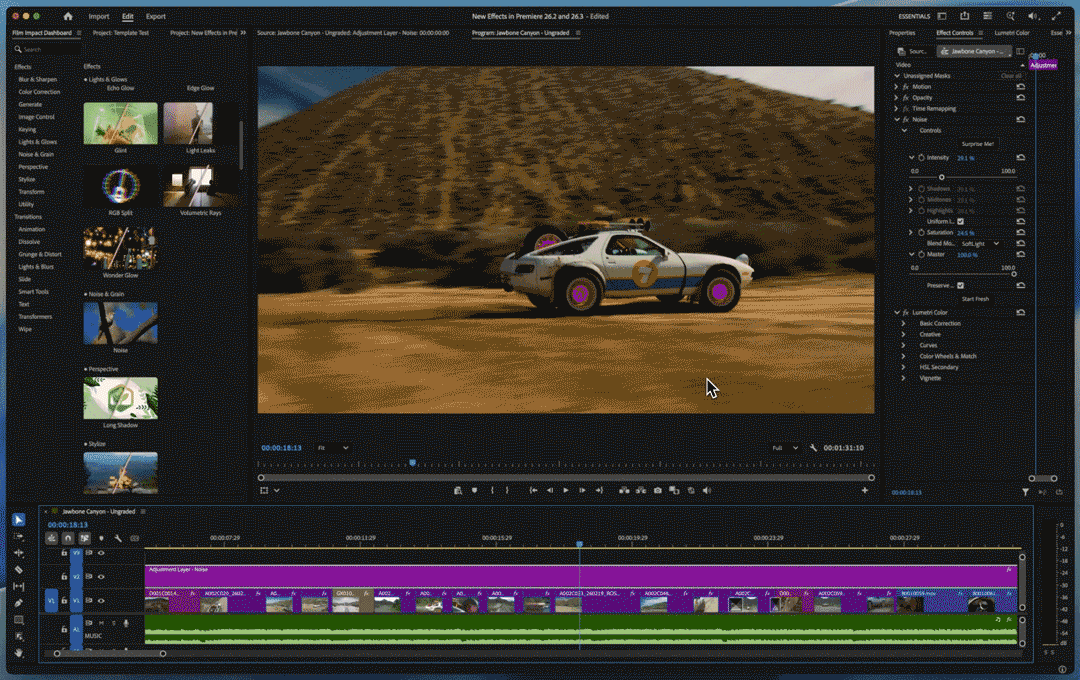Screen dimensions: 1080x680
Task: Select Noise & Grain effects category
Action: (36, 154)
